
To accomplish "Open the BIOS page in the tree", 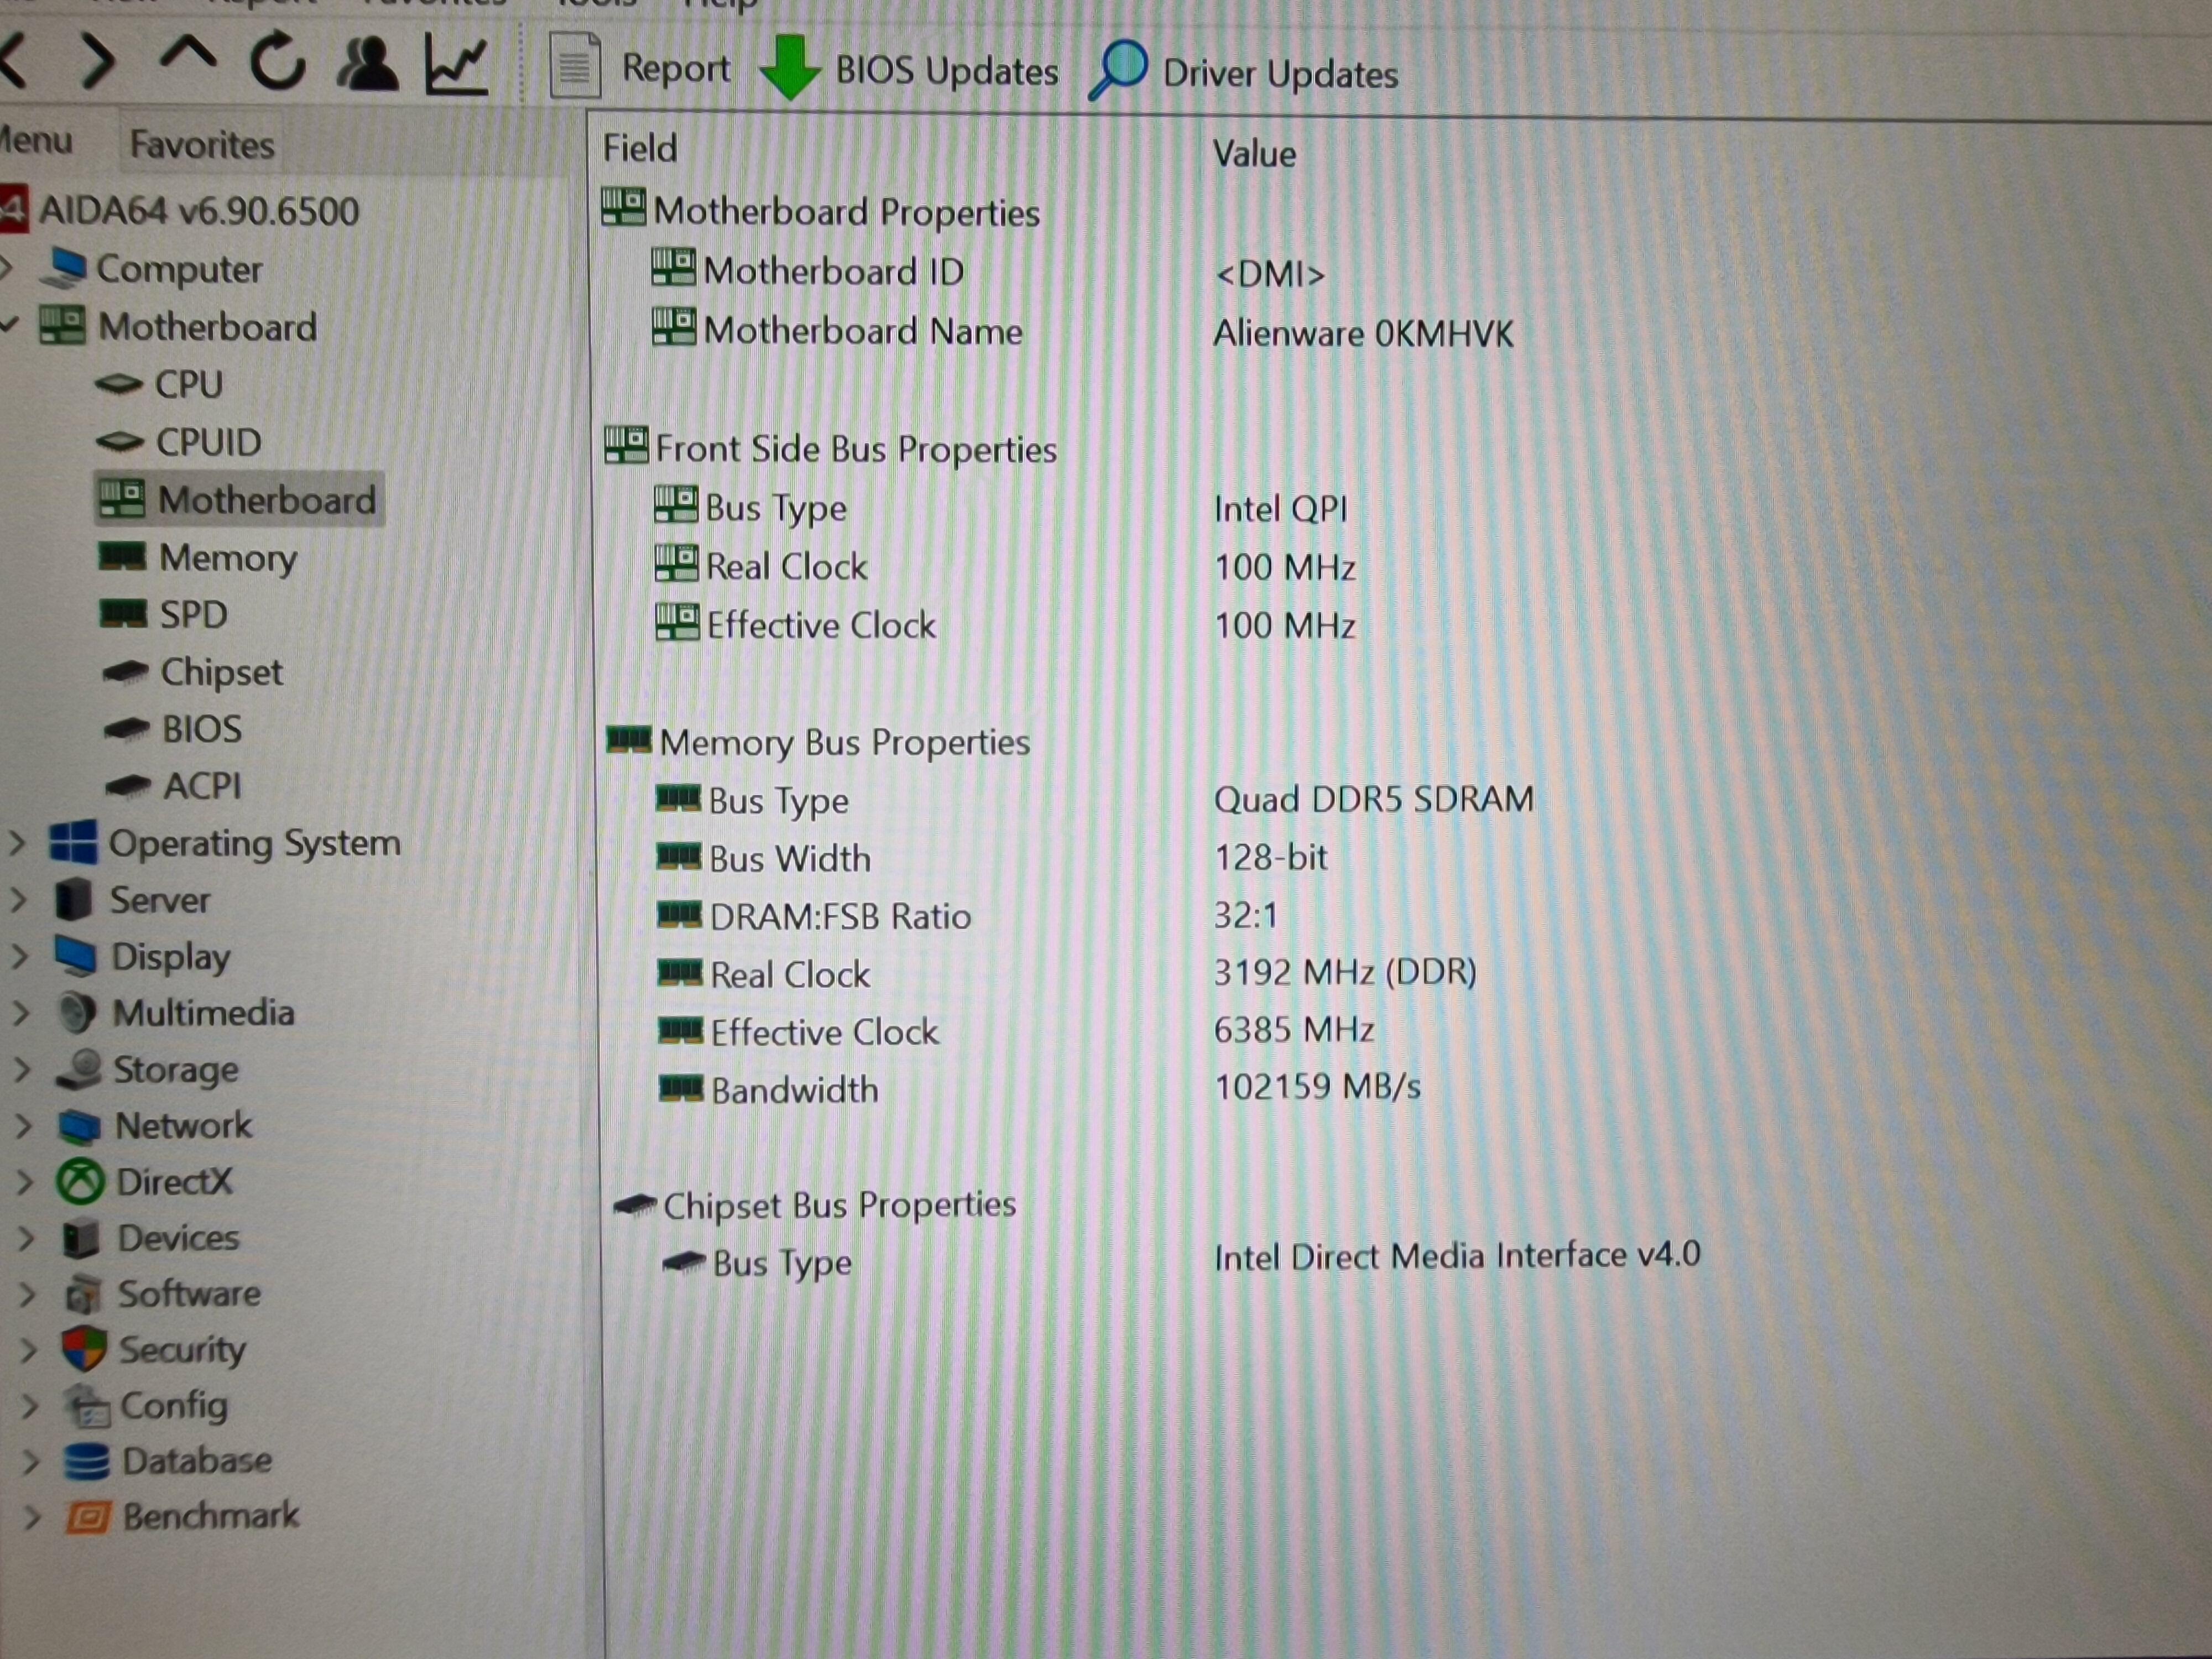I will click(x=202, y=729).
